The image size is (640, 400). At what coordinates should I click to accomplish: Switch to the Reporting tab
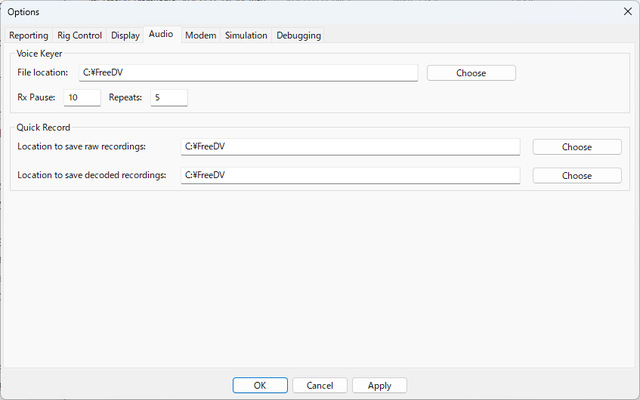coord(29,35)
